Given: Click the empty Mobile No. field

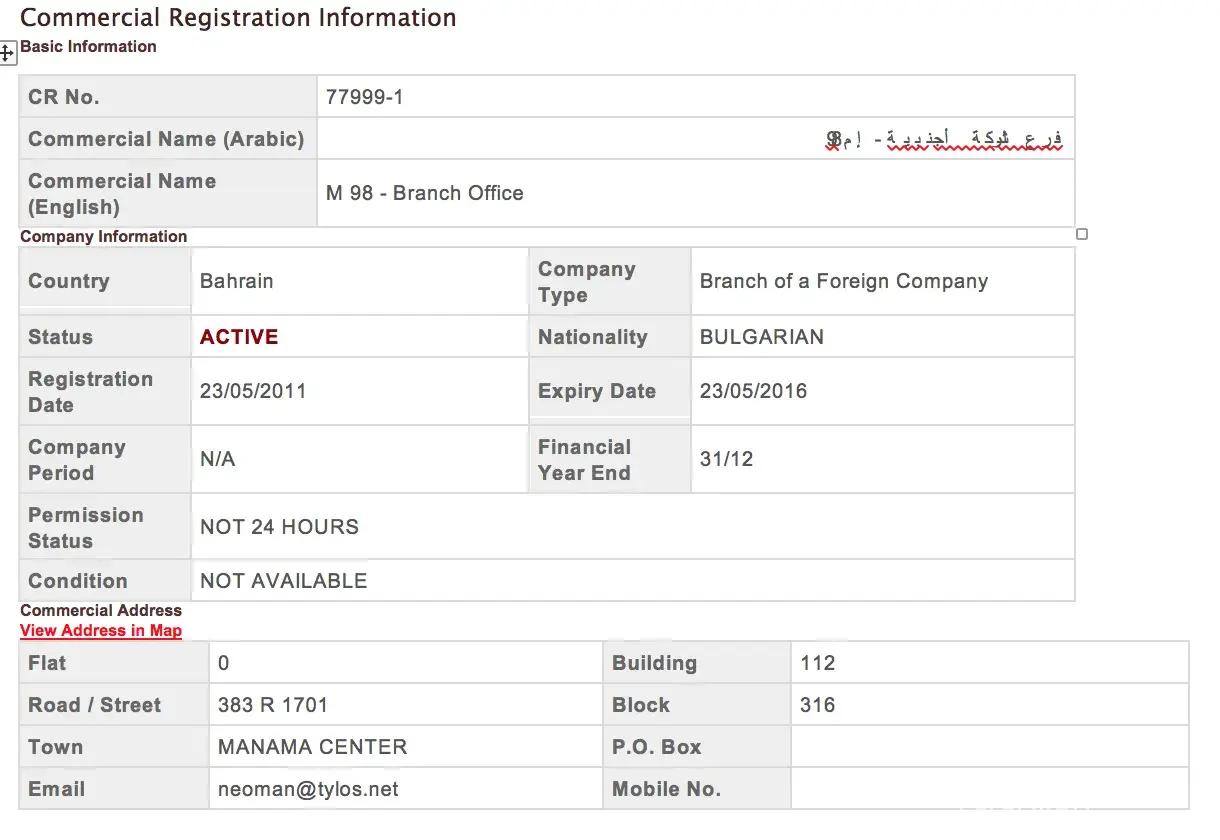Looking at the screenshot, I should coord(988,789).
